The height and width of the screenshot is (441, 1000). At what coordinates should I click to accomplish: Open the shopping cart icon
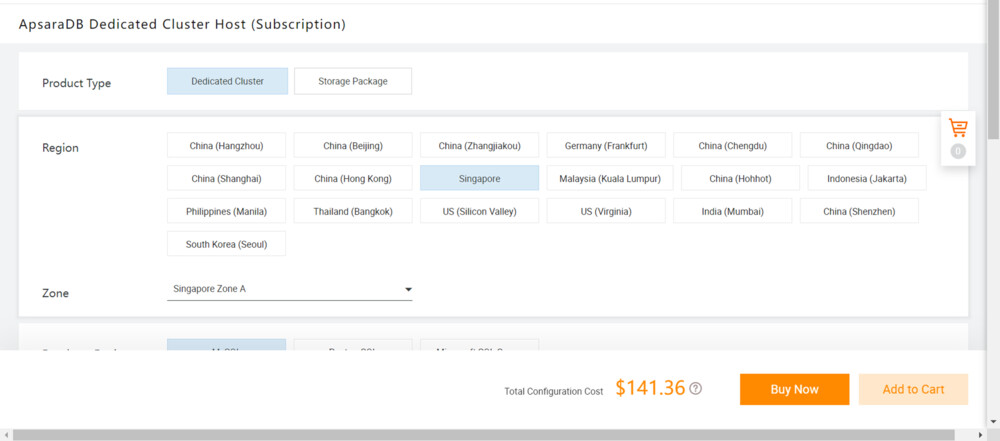click(958, 129)
